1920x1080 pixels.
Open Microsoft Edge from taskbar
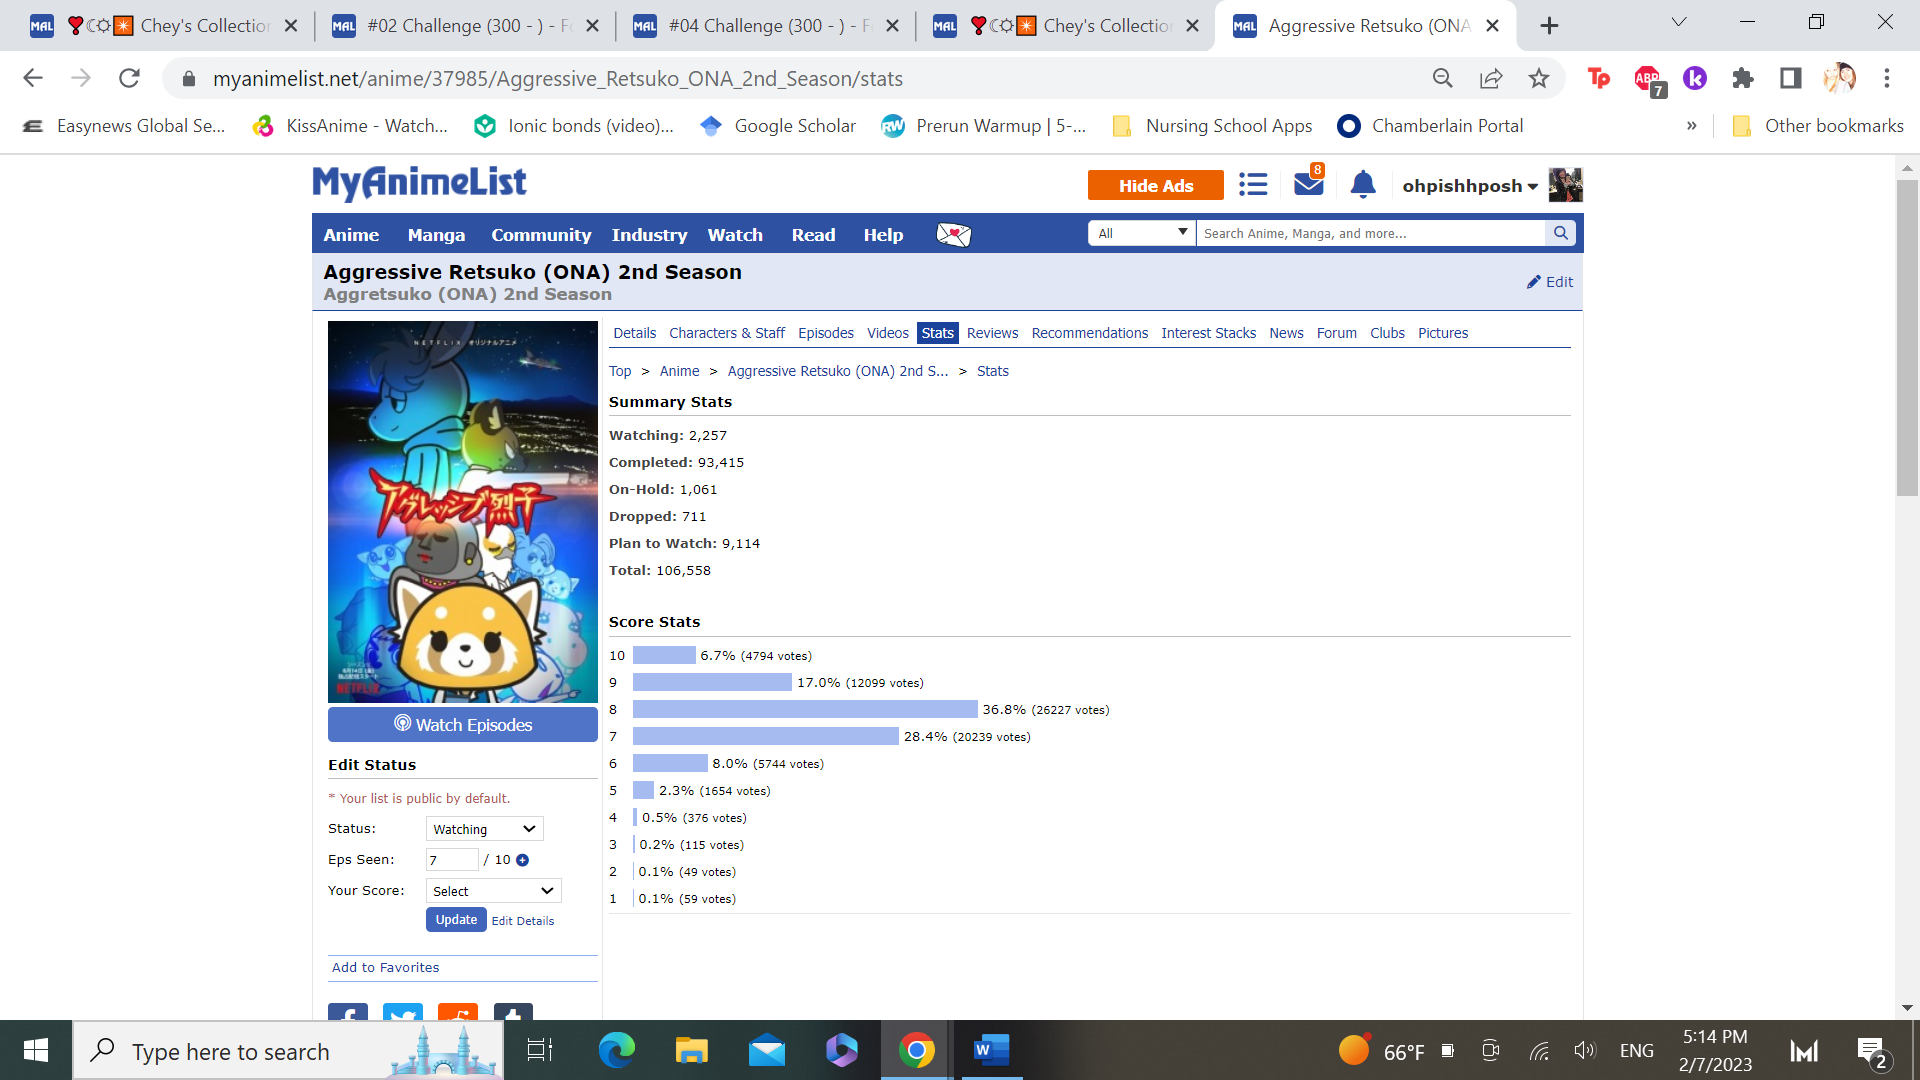point(616,1050)
